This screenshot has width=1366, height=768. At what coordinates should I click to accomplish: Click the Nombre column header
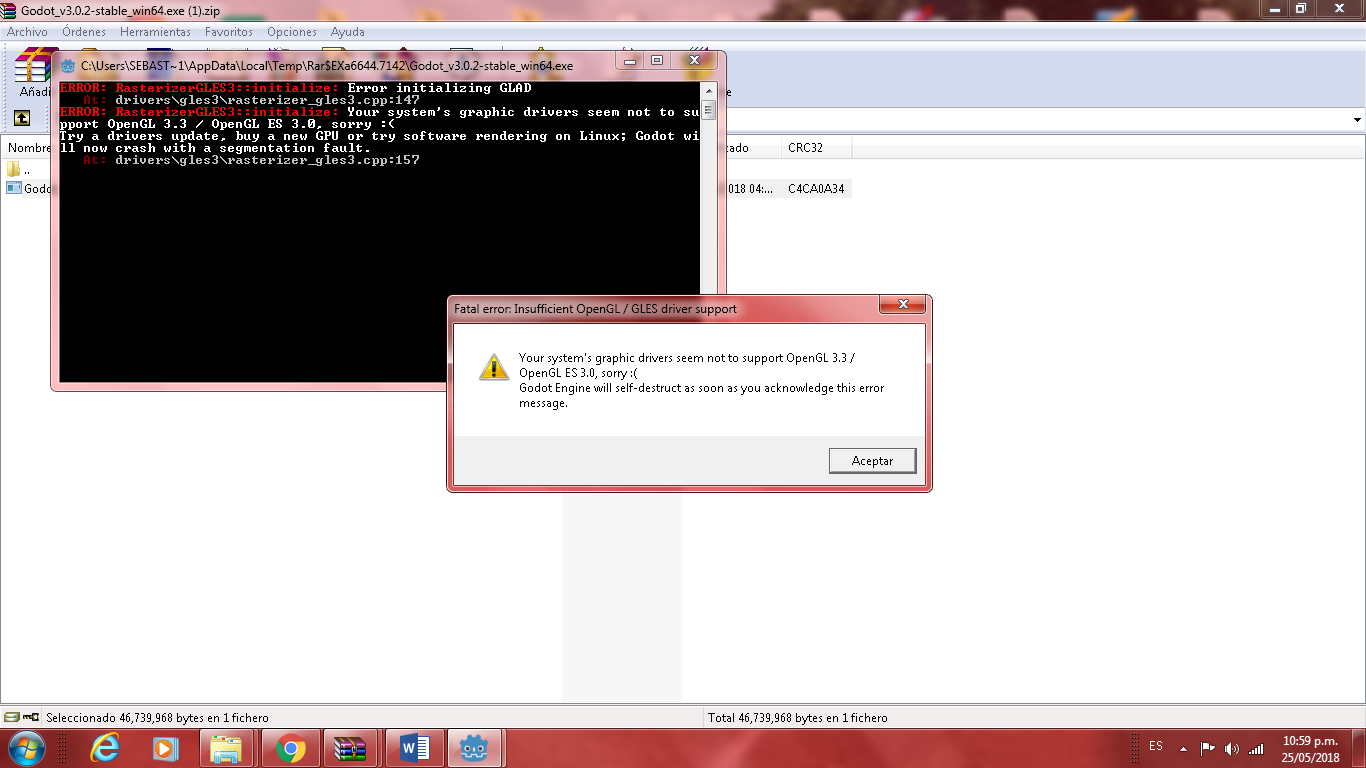pyautogui.click(x=28, y=148)
